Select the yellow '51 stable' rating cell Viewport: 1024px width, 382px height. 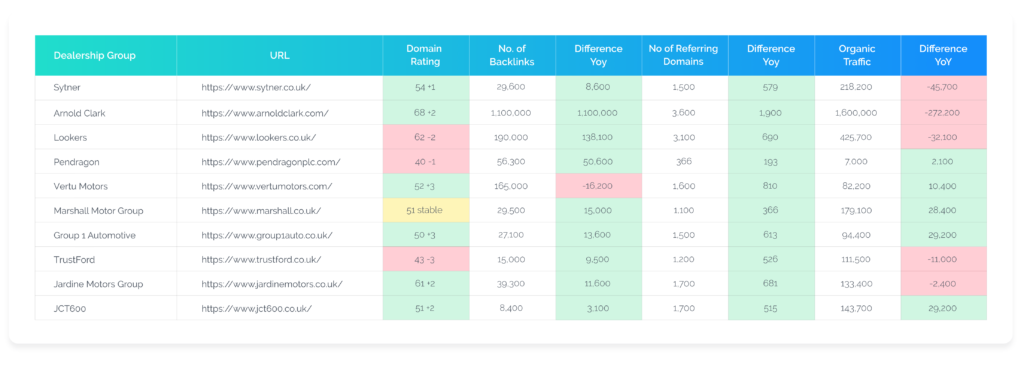click(426, 211)
